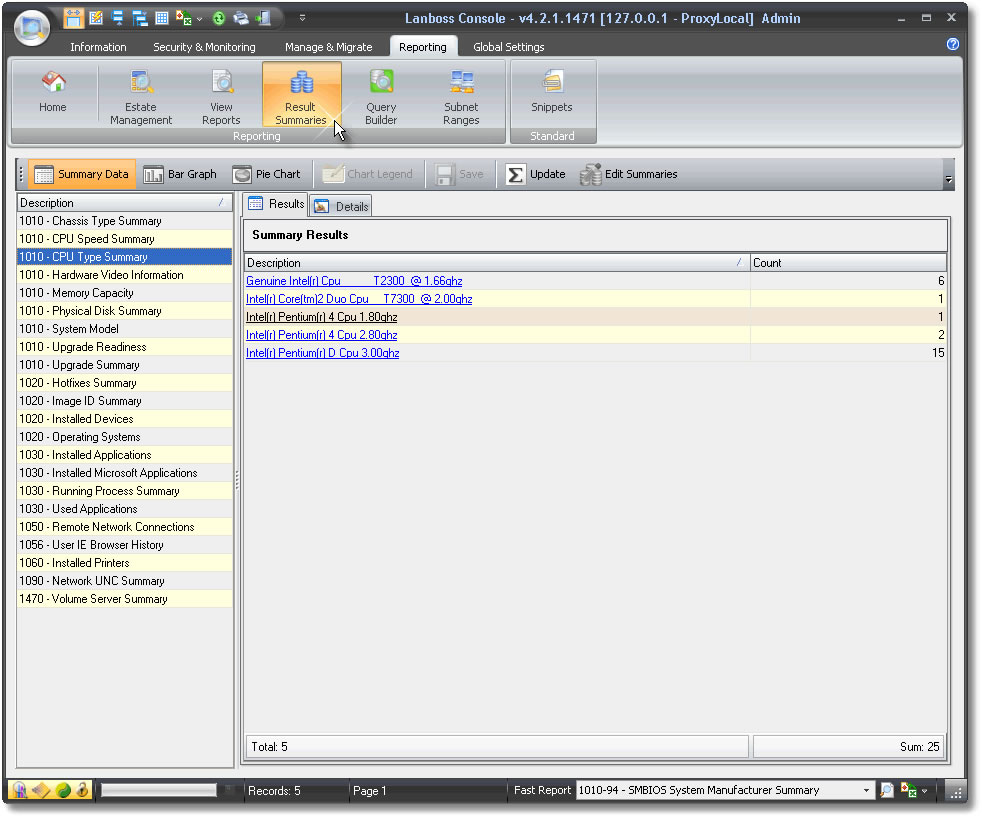Select 1050 - Remote Network Connections

[x=125, y=527]
